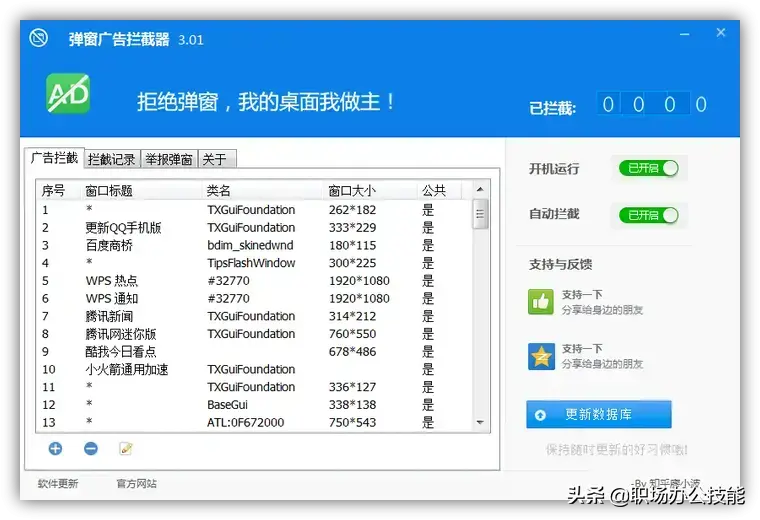The height and width of the screenshot is (520, 760).
Task: Click the size value 336*127
Action: click(352, 387)
